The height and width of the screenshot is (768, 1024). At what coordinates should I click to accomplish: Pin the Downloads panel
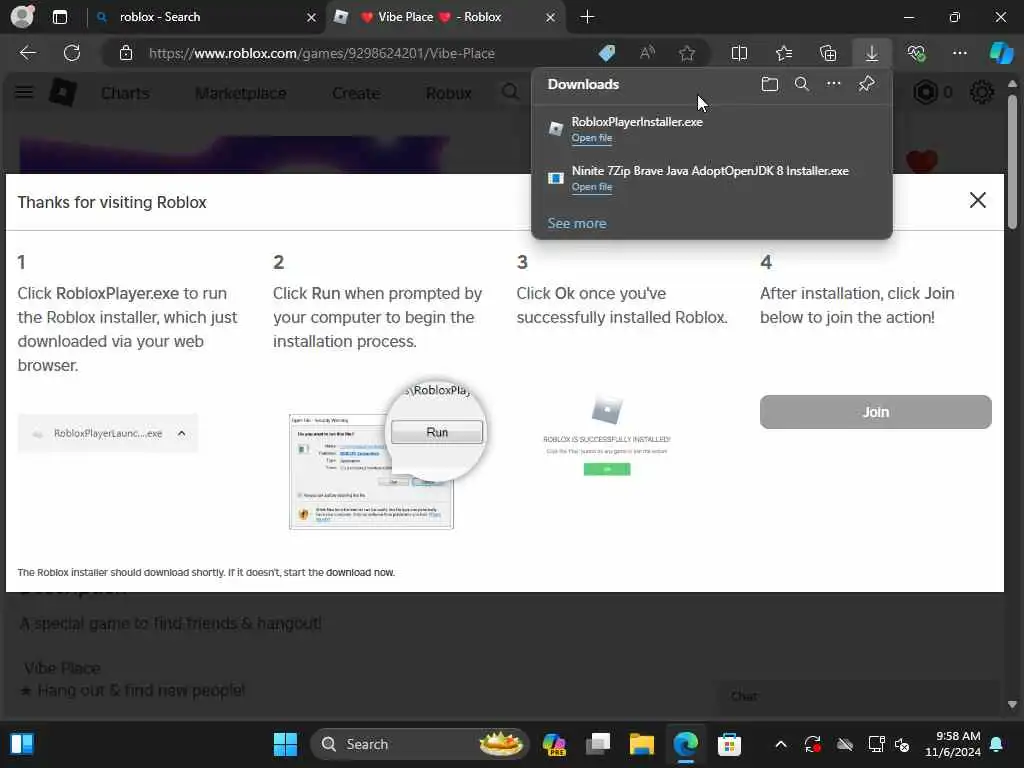tap(867, 84)
